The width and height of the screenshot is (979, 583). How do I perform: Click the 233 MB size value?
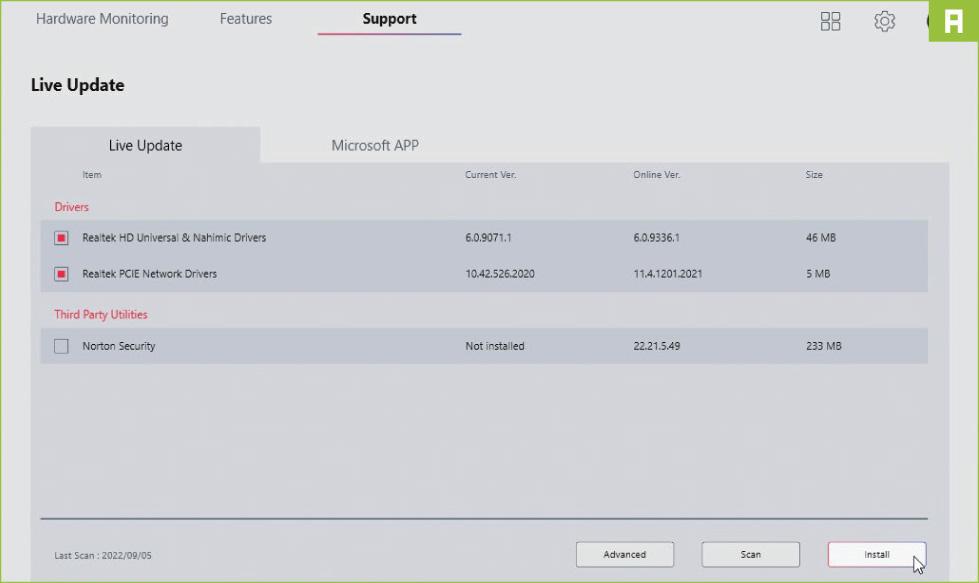click(824, 346)
